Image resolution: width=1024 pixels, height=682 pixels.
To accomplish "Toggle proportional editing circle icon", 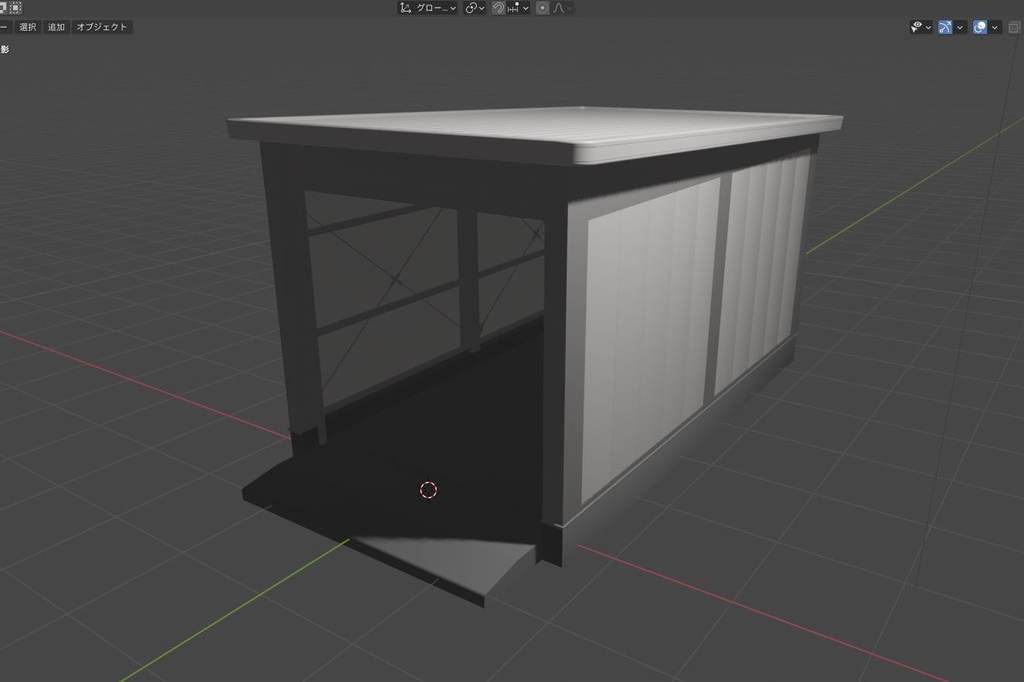I will coord(542,8).
